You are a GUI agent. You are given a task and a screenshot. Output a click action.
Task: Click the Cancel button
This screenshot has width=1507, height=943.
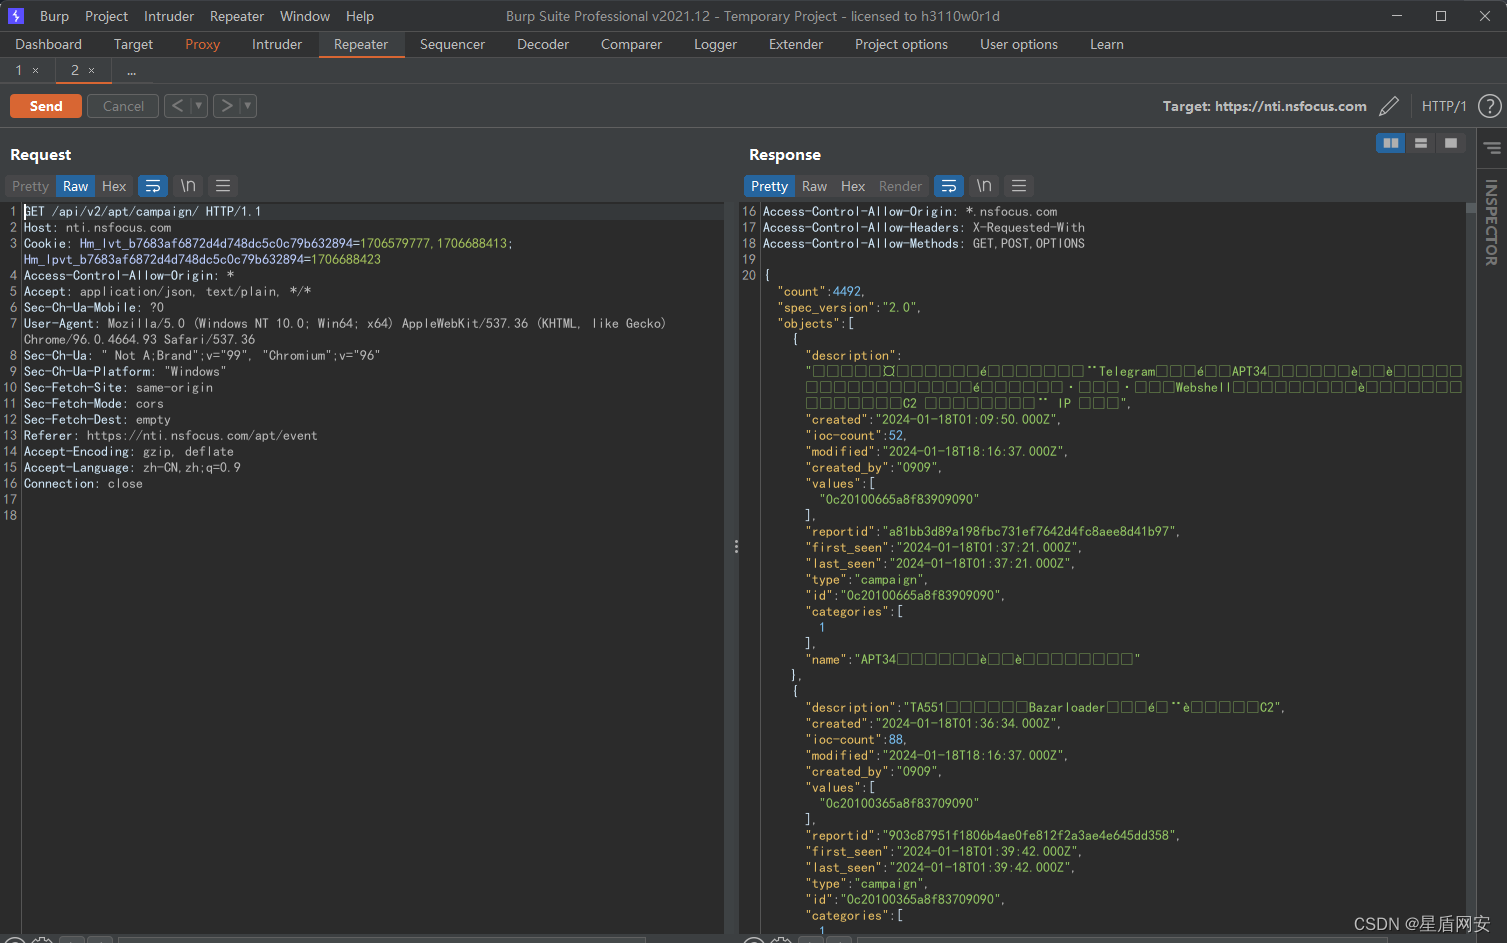point(124,106)
